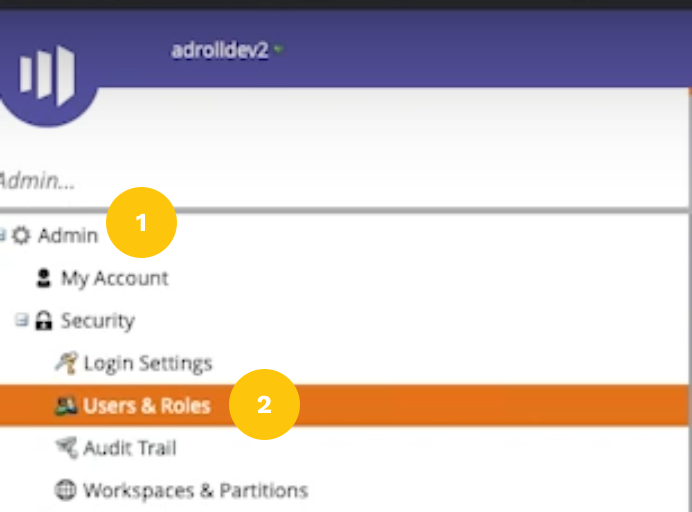Collapse the Admin tree node

pyautogui.click(x=3, y=236)
